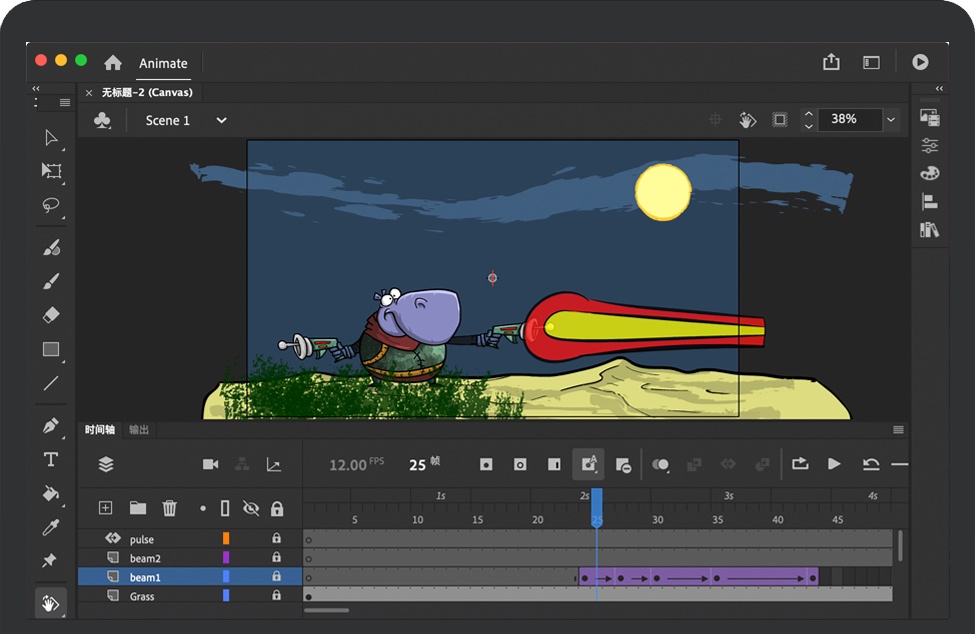The image size is (975, 634).
Task: Expand the zoom percentage dropdown
Action: pyautogui.click(x=890, y=120)
